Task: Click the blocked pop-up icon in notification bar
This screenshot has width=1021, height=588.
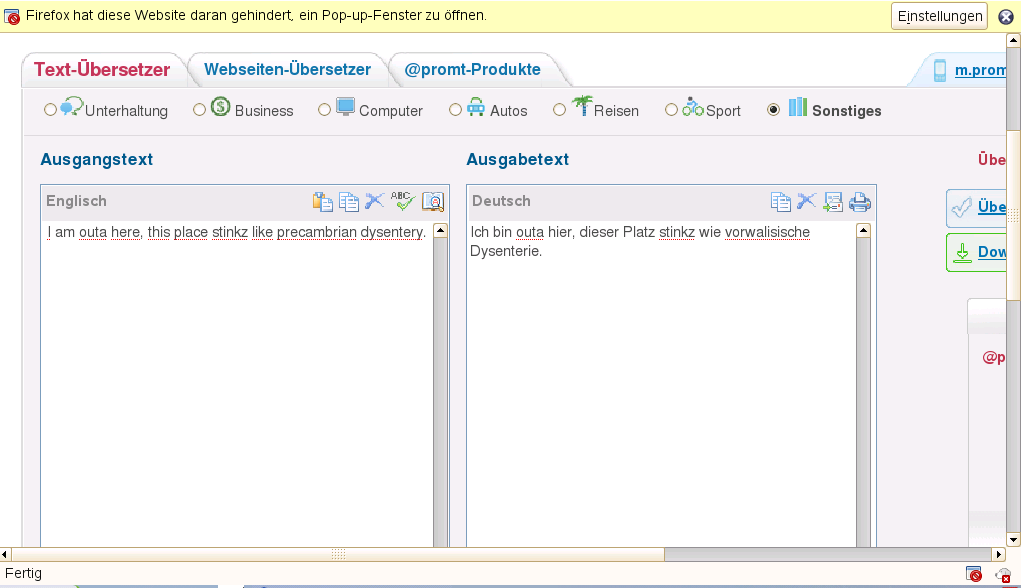Action: point(12,16)
